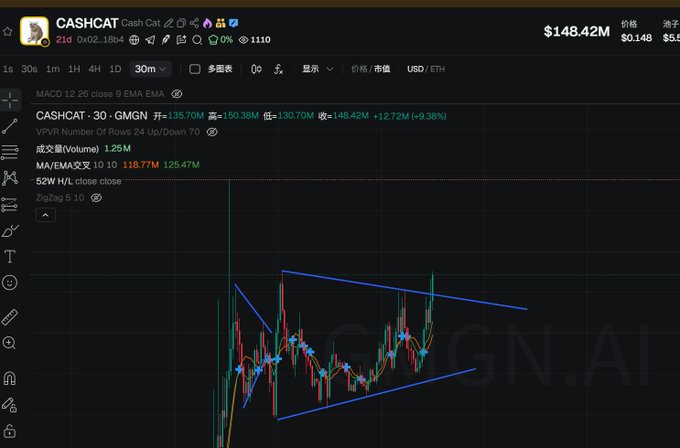The image size is (680, 448).
Task: Click the 成交量(Volume) indicator label
Action: coord(67,149)
